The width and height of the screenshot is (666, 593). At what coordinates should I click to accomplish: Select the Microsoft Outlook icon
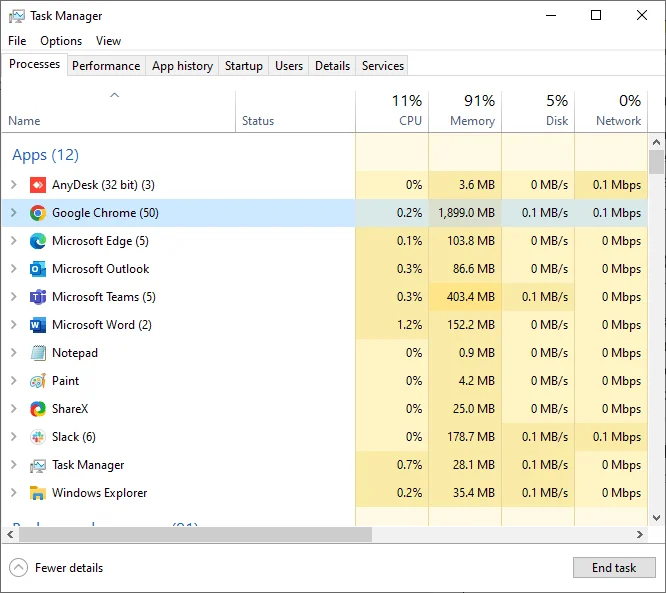pos(38,269)
